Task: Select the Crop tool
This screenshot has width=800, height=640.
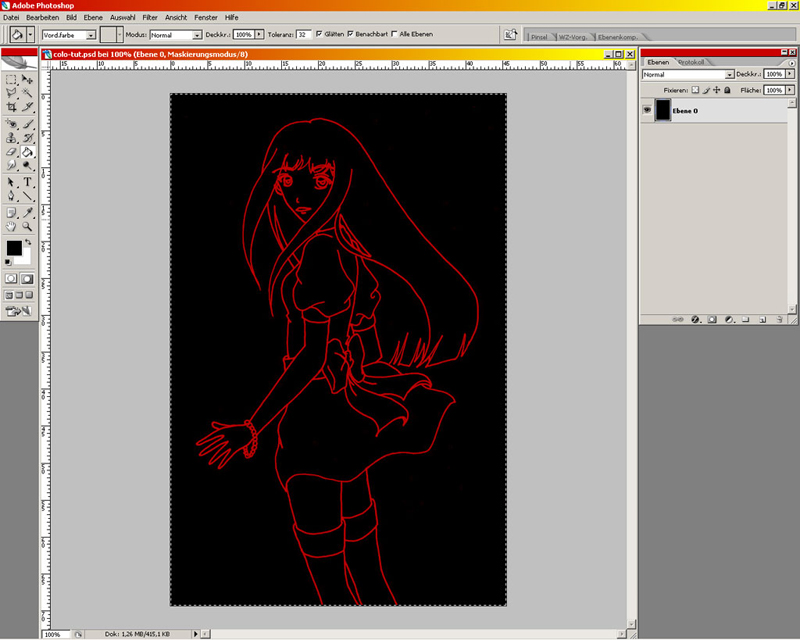Action: point(11,107)
